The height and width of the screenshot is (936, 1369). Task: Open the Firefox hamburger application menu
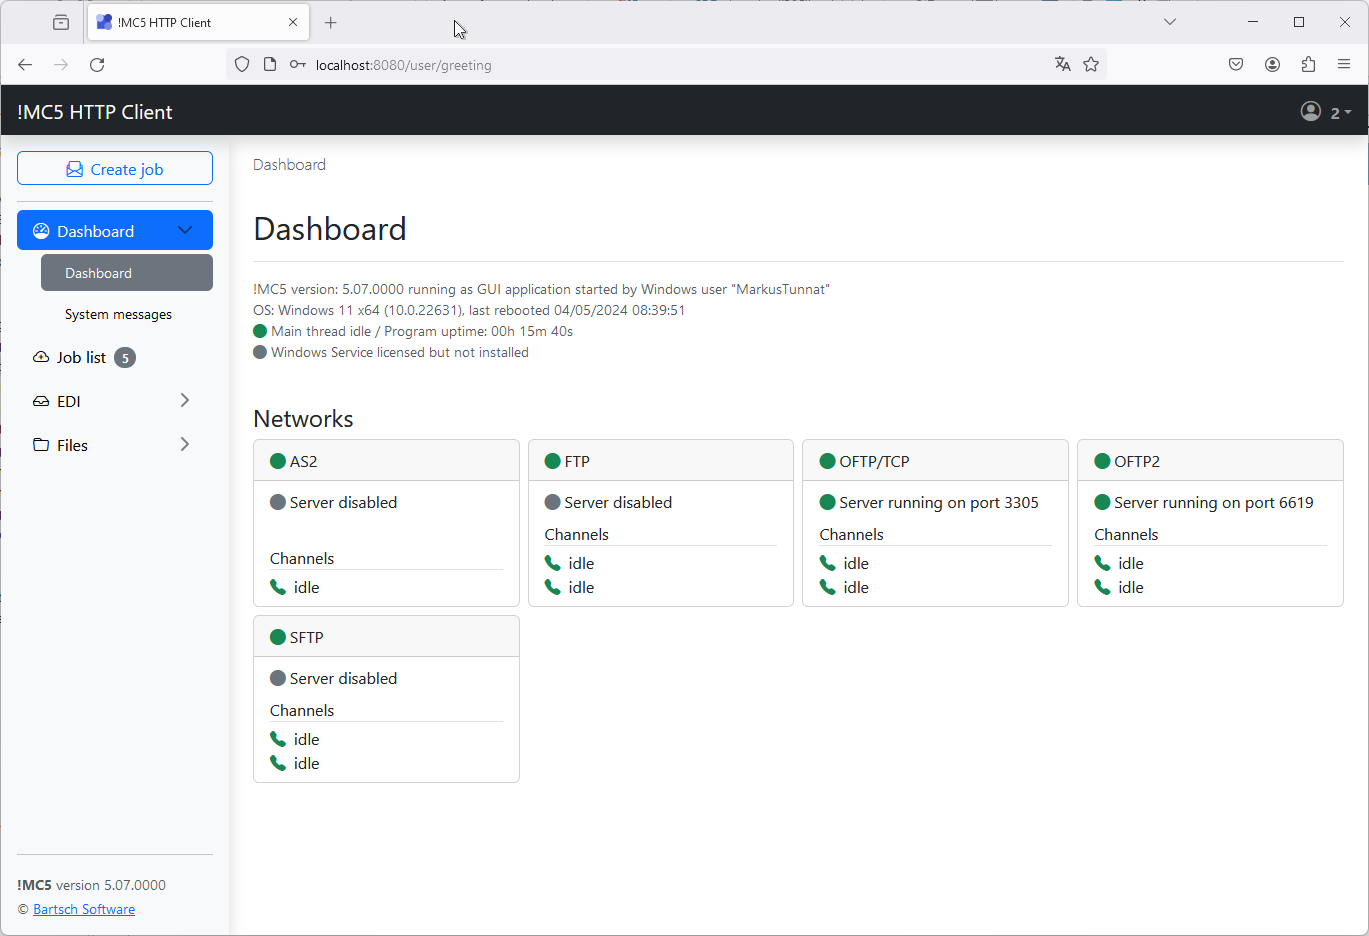click(x=1344, y=64)
